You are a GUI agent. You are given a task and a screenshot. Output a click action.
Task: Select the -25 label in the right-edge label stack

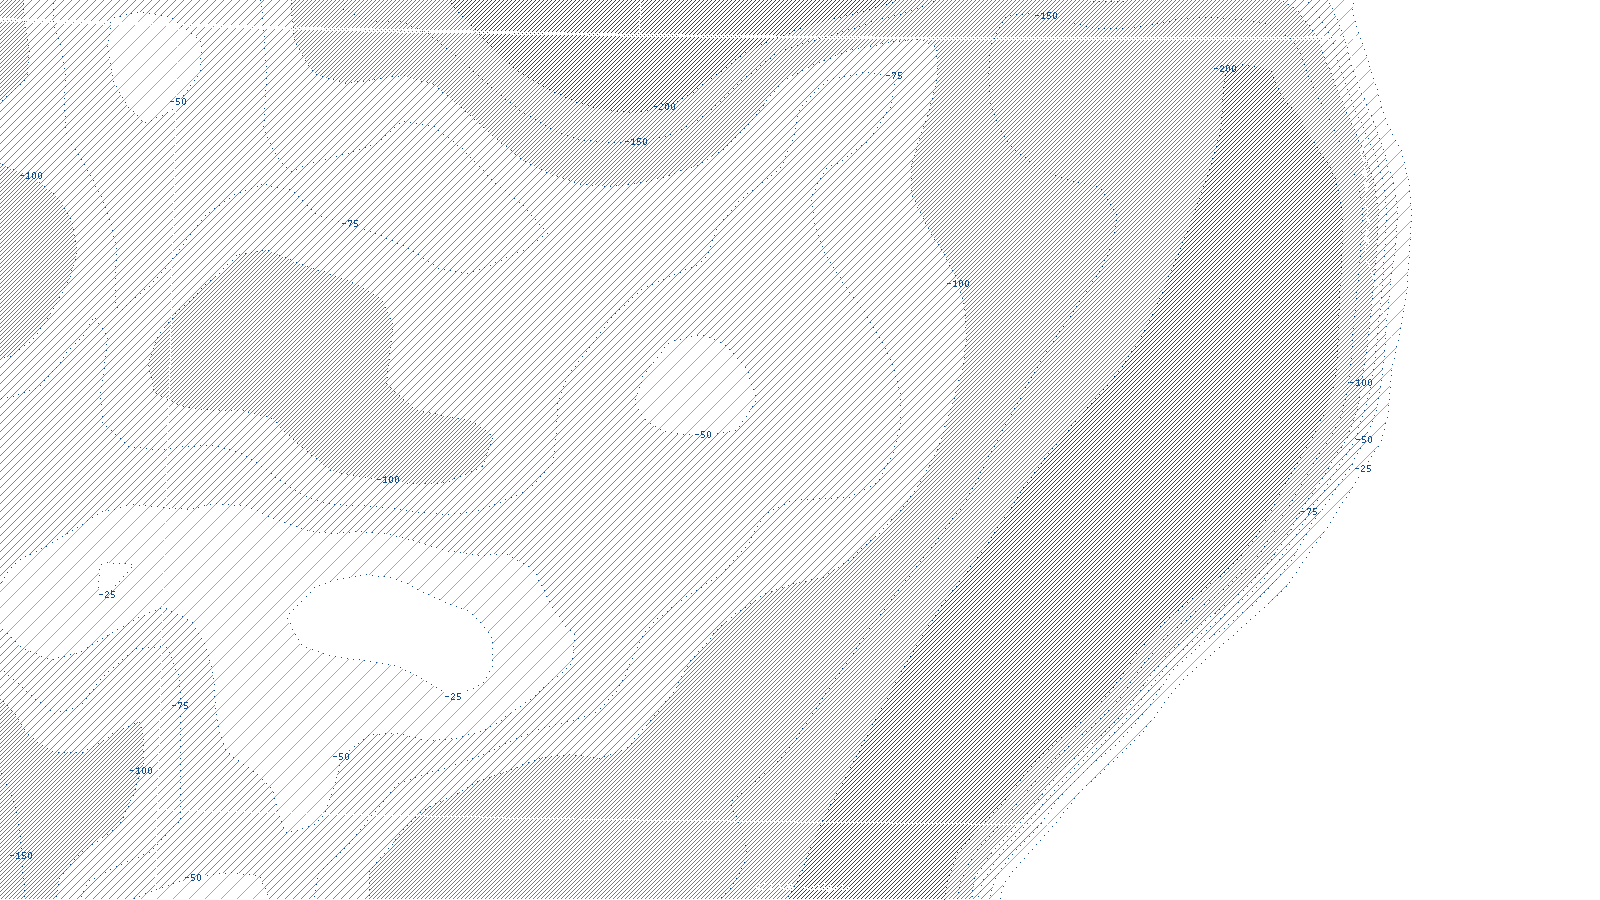coord(1362,469)
